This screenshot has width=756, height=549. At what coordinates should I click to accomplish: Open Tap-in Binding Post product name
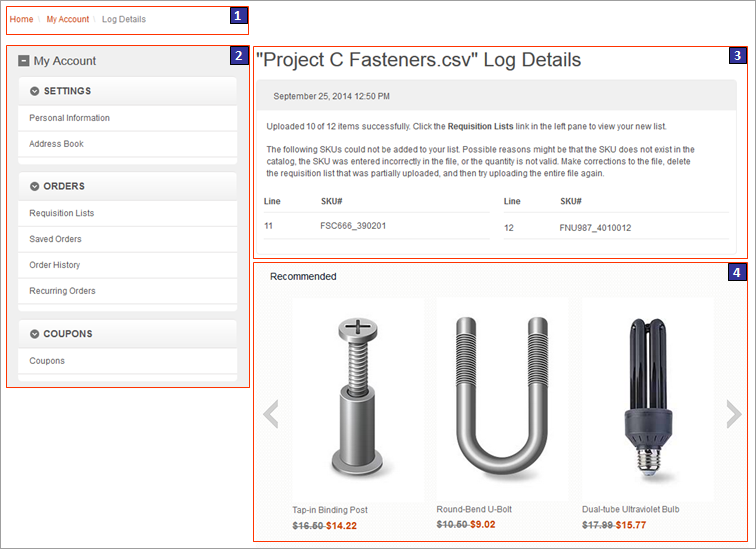[330, 510]
